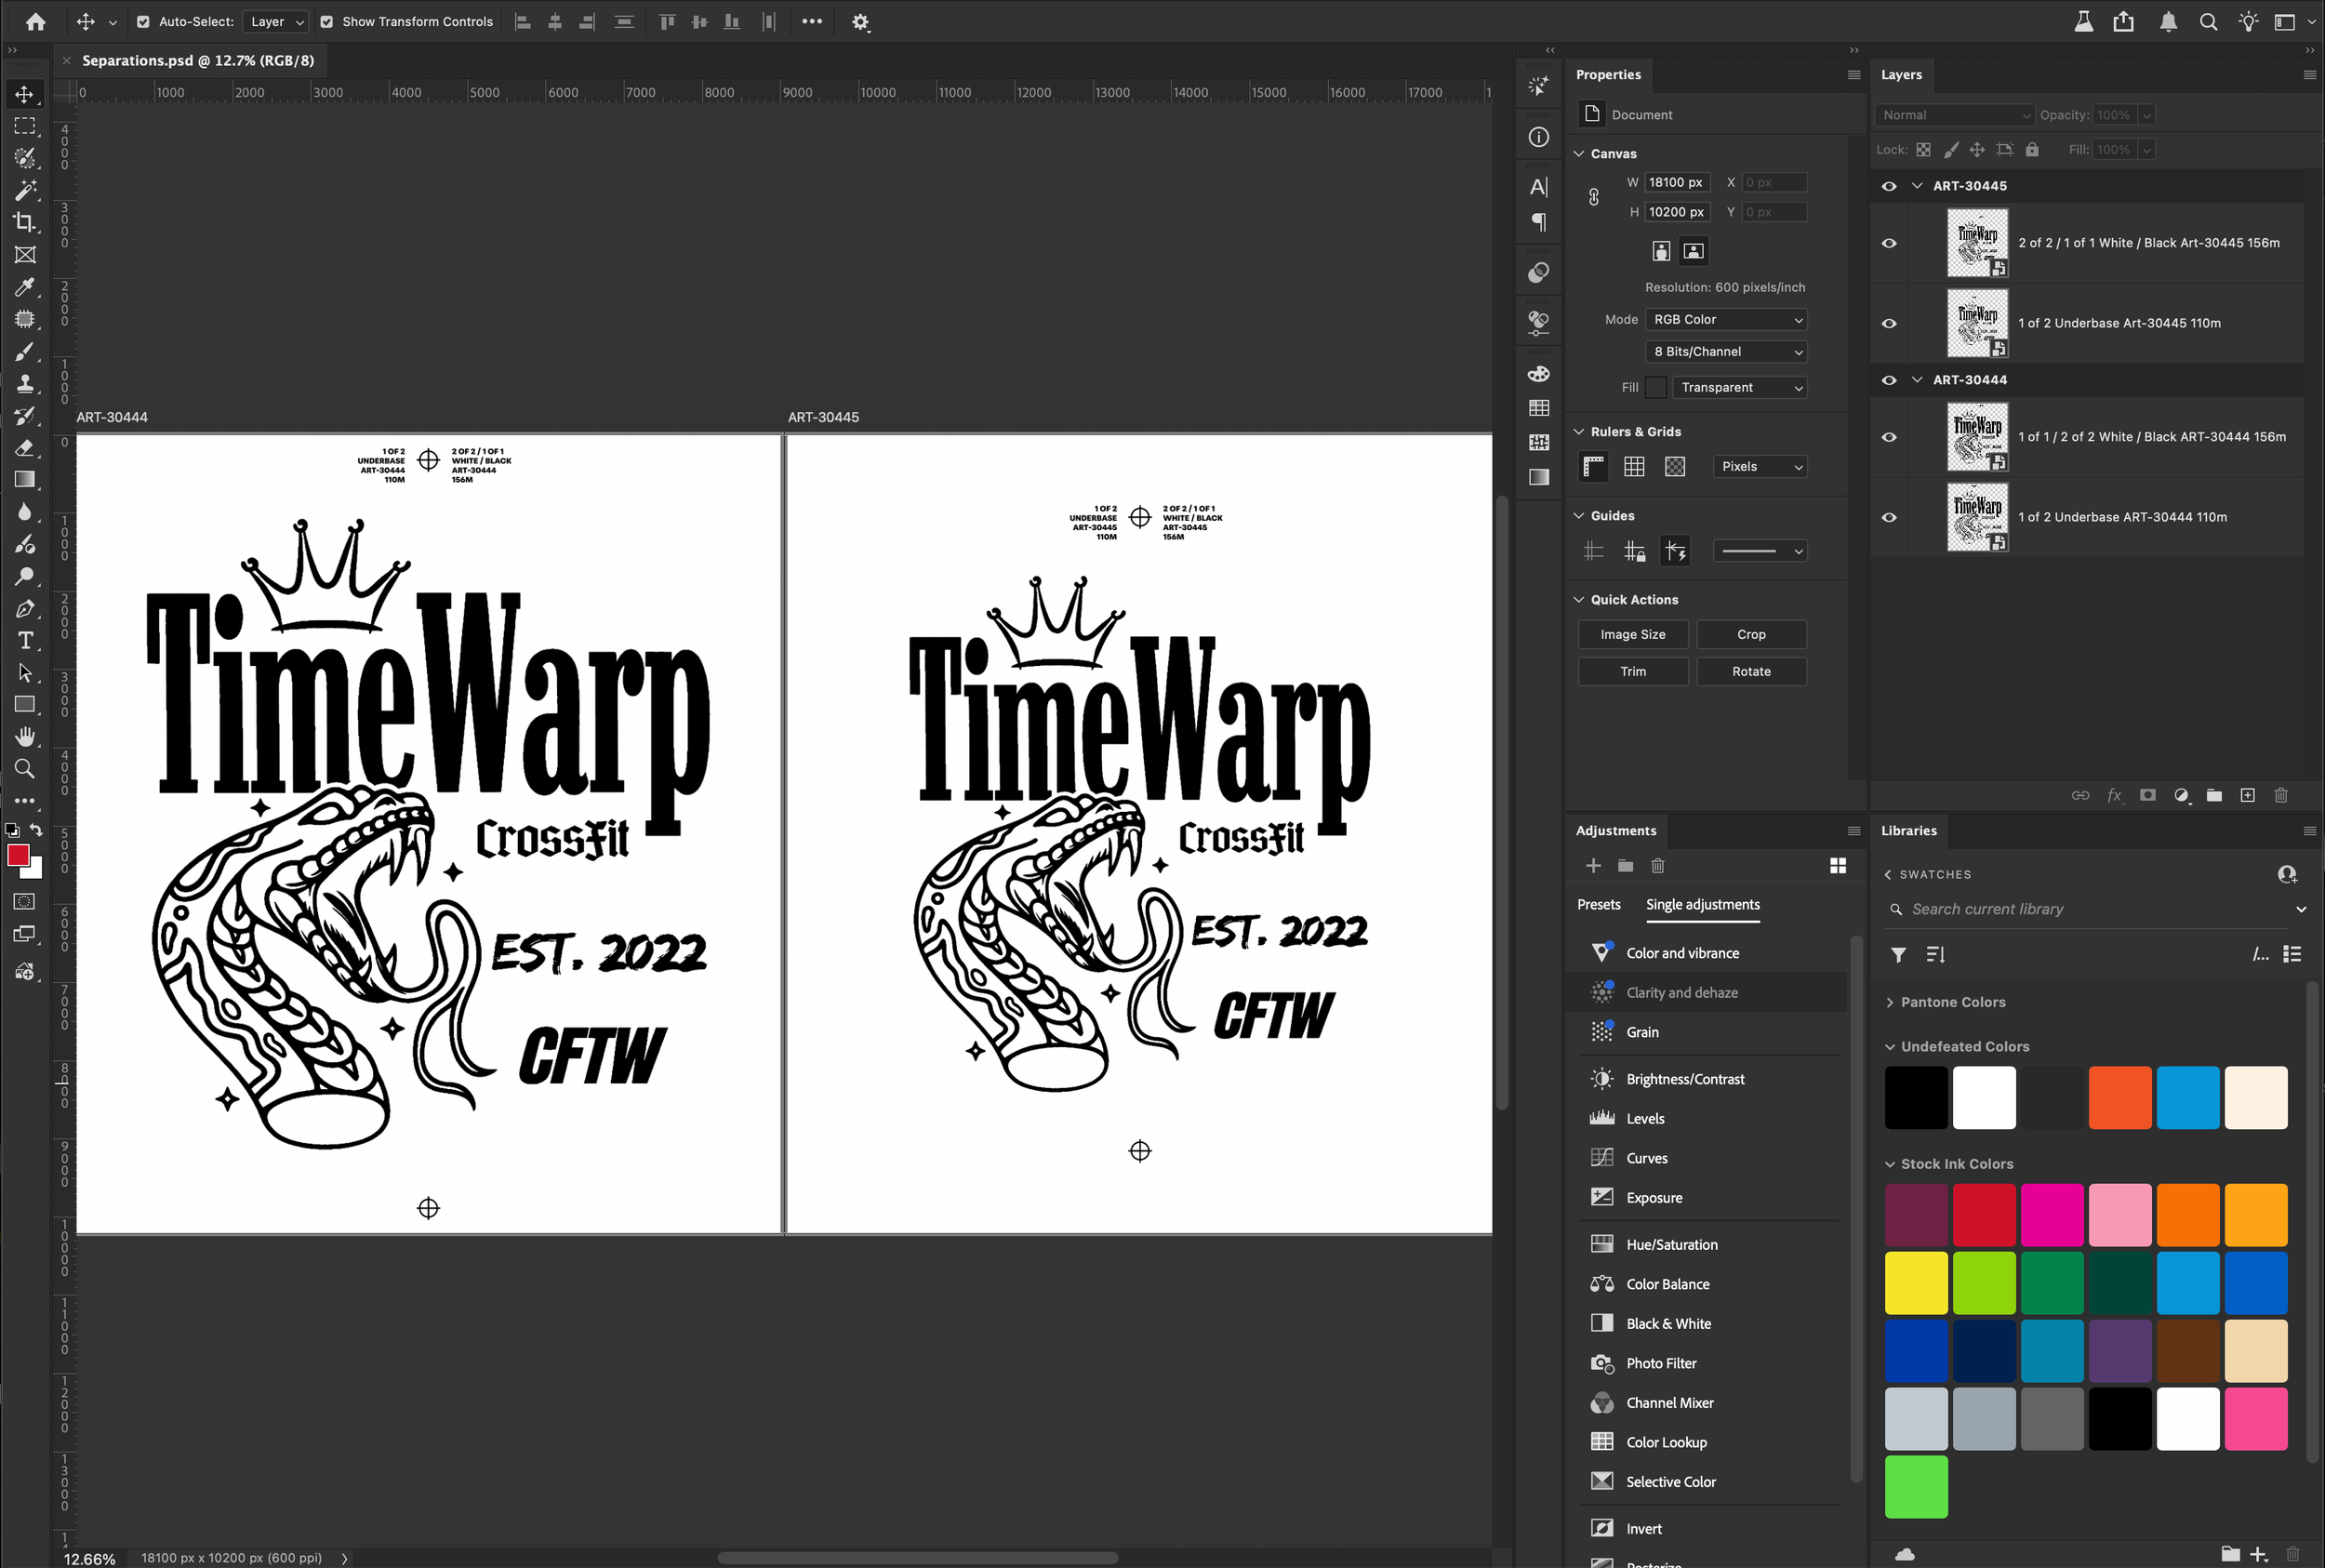Click the add layer mask icon

(2147, 796)
